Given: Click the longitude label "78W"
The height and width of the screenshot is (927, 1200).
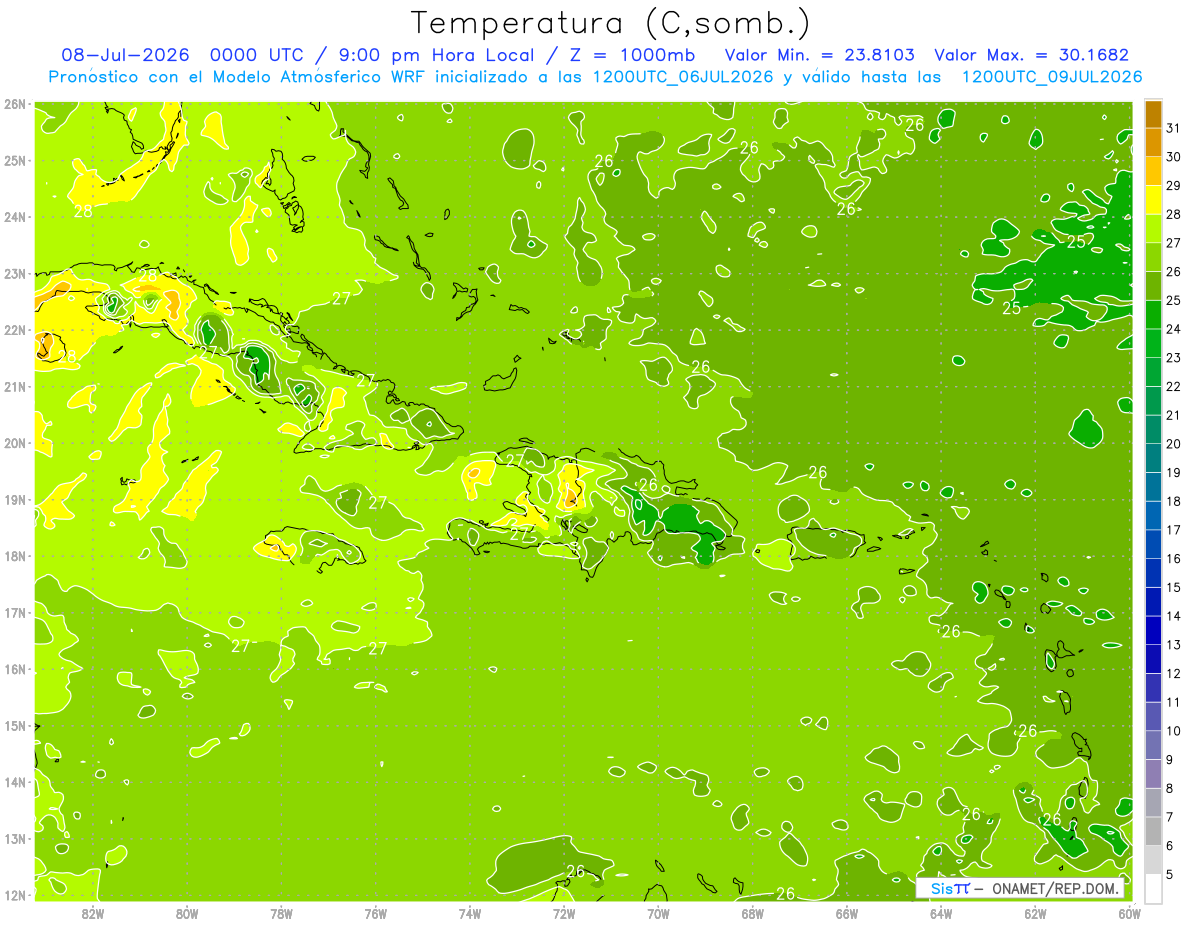Looking at the screenshot, I should tap(281, 913).
